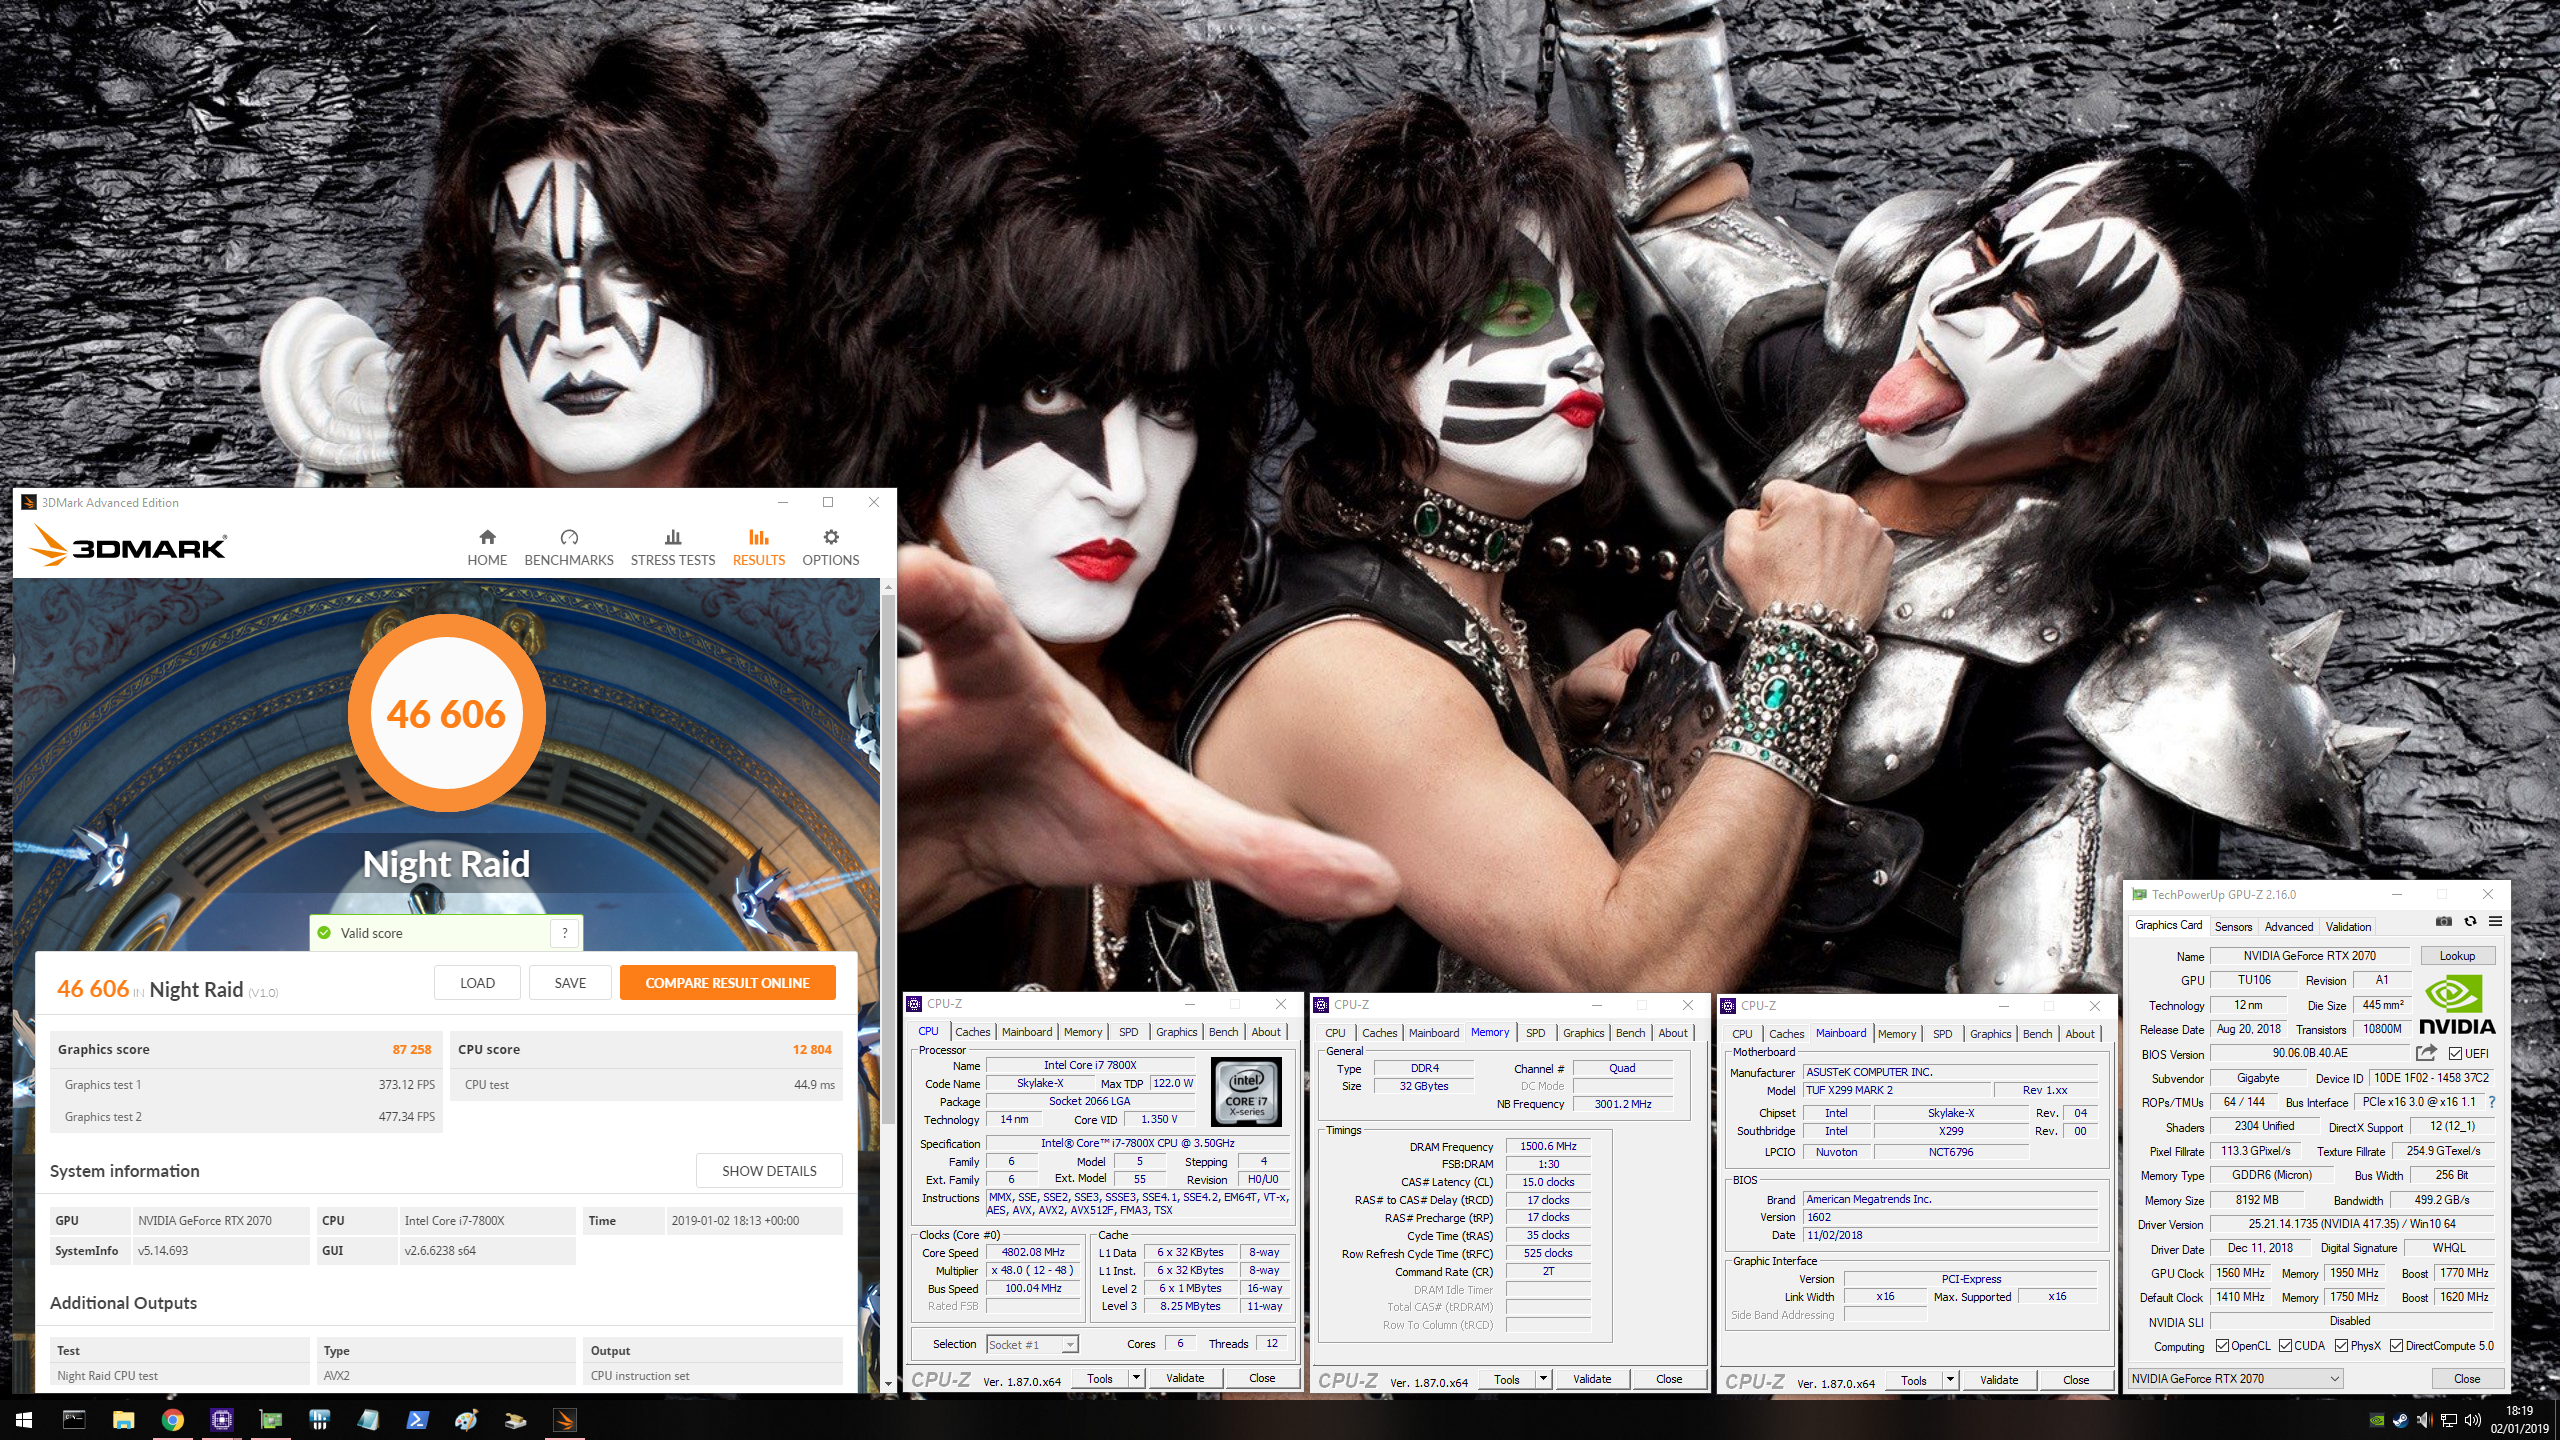This screenshot has width=2560, height=1440.
Task: Open the Caches tab in the CPU-Z CPU window
Action: (972, 1032)
